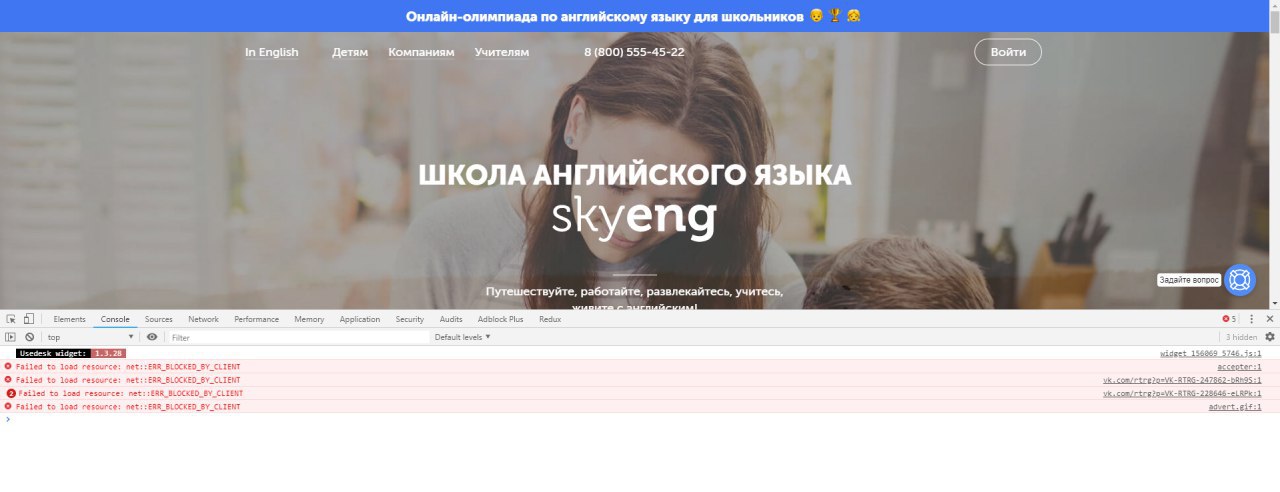Click heading ШКОЛА АНГЛИЙСКОГО ЯЗЫКА
This screenshot has width=1280, height=492.
coord(635,175)
